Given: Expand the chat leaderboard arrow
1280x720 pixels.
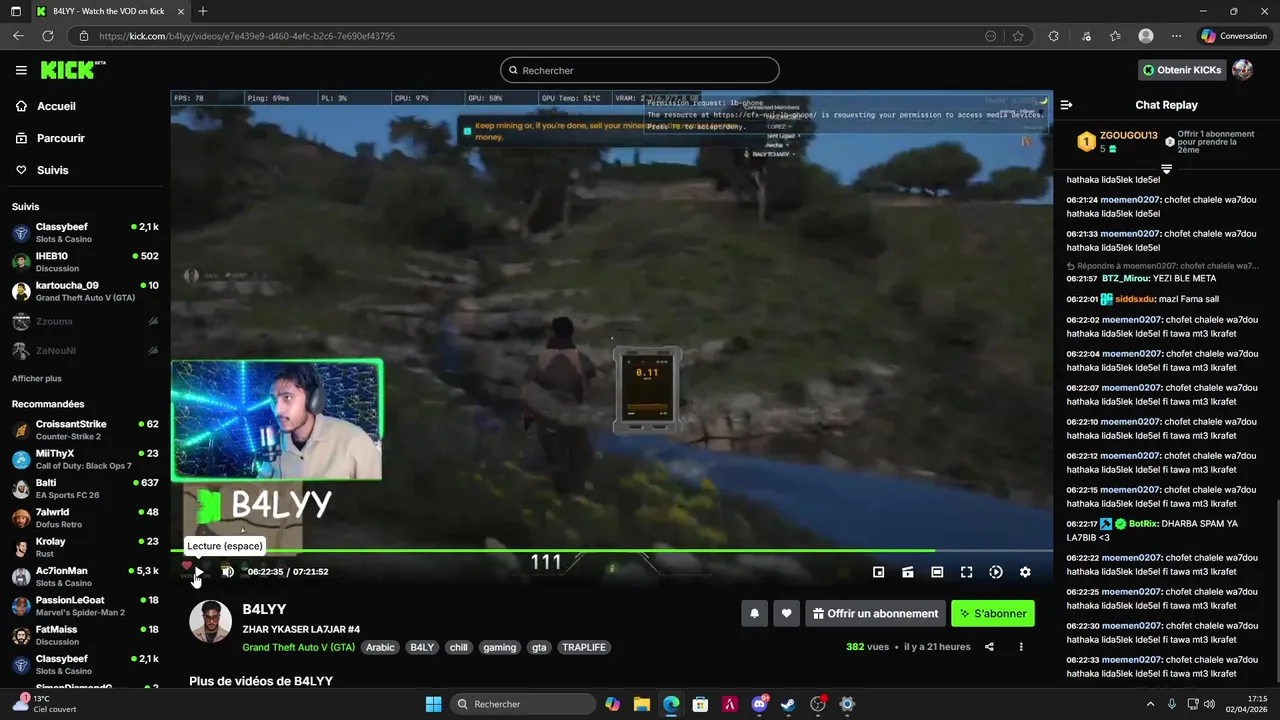Looking at the screenshot, I should (x=1166, y=169).
